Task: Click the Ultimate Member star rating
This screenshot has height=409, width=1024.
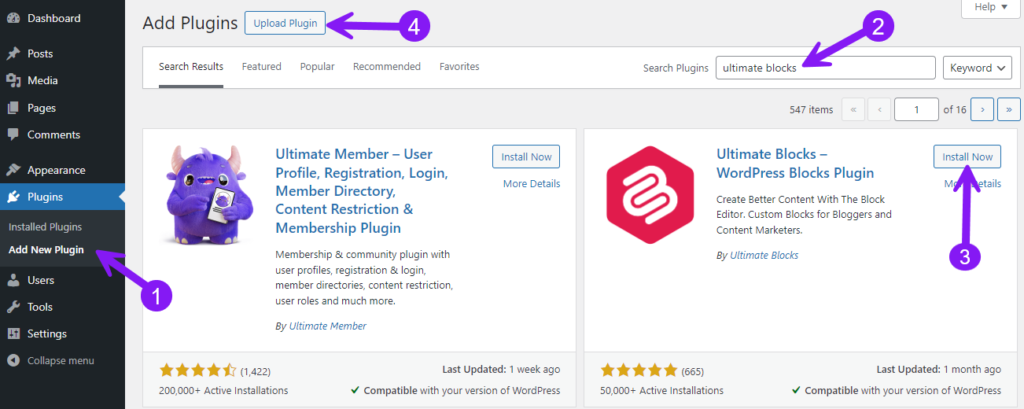Action: click(x=198, y=371)
